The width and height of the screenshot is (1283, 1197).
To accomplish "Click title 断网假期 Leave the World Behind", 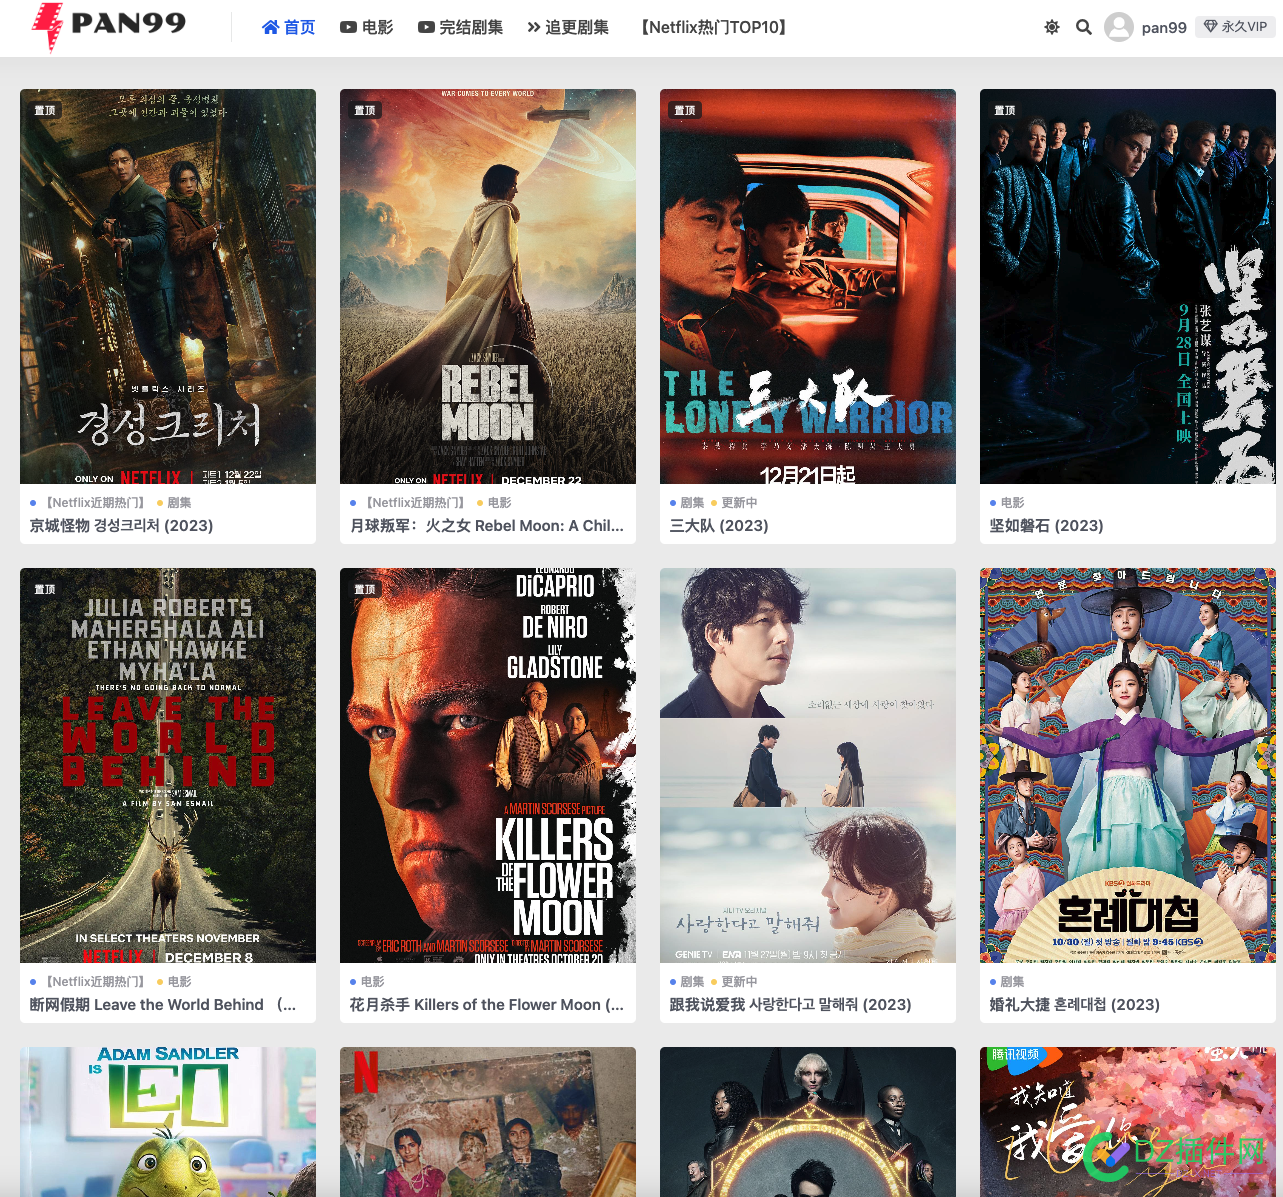I will [163, 1005].
